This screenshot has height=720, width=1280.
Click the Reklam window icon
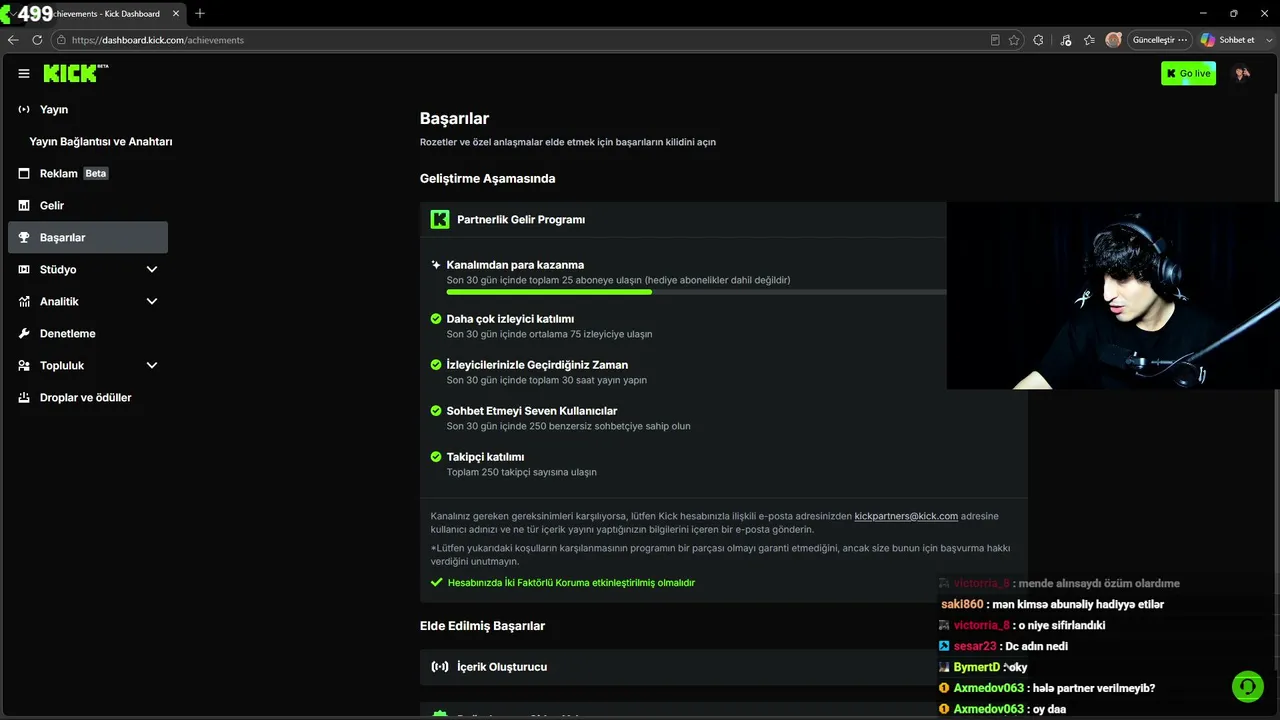(x=24, y=173)
